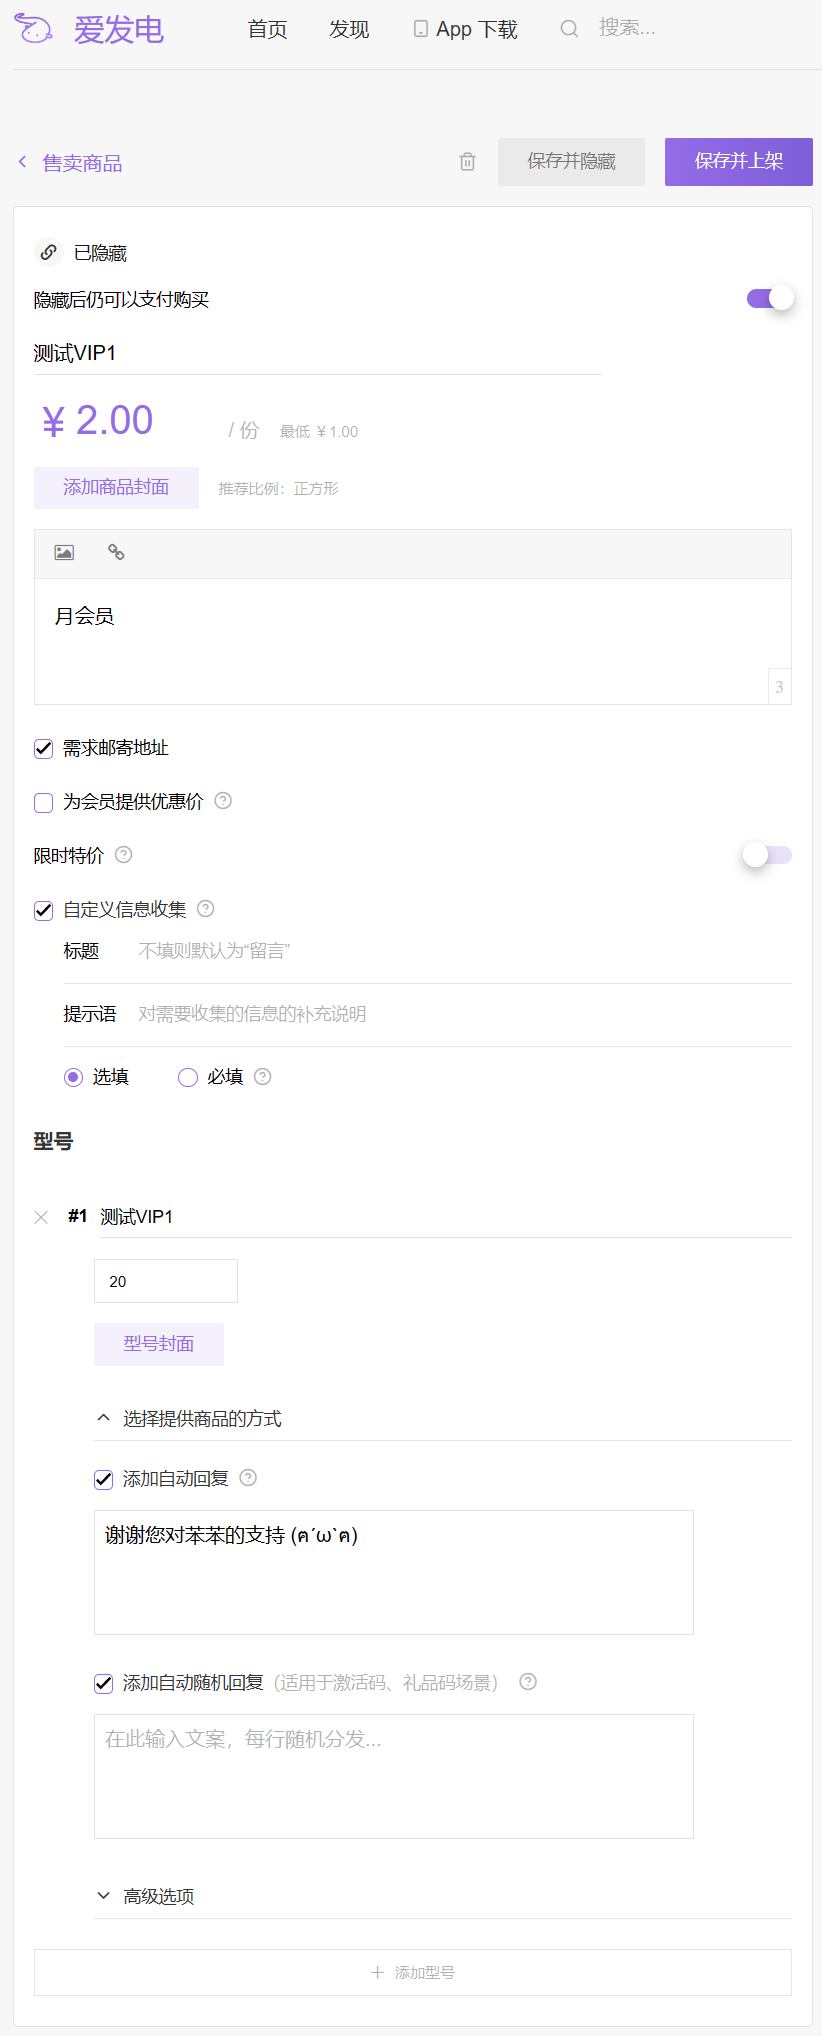Select the 必填 radio option
822x2036 pixels.
click(x=188, y=1077)
